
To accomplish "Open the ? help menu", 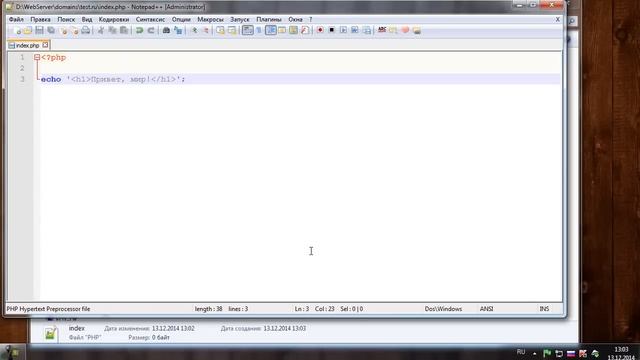I will [x=311, y=19].
